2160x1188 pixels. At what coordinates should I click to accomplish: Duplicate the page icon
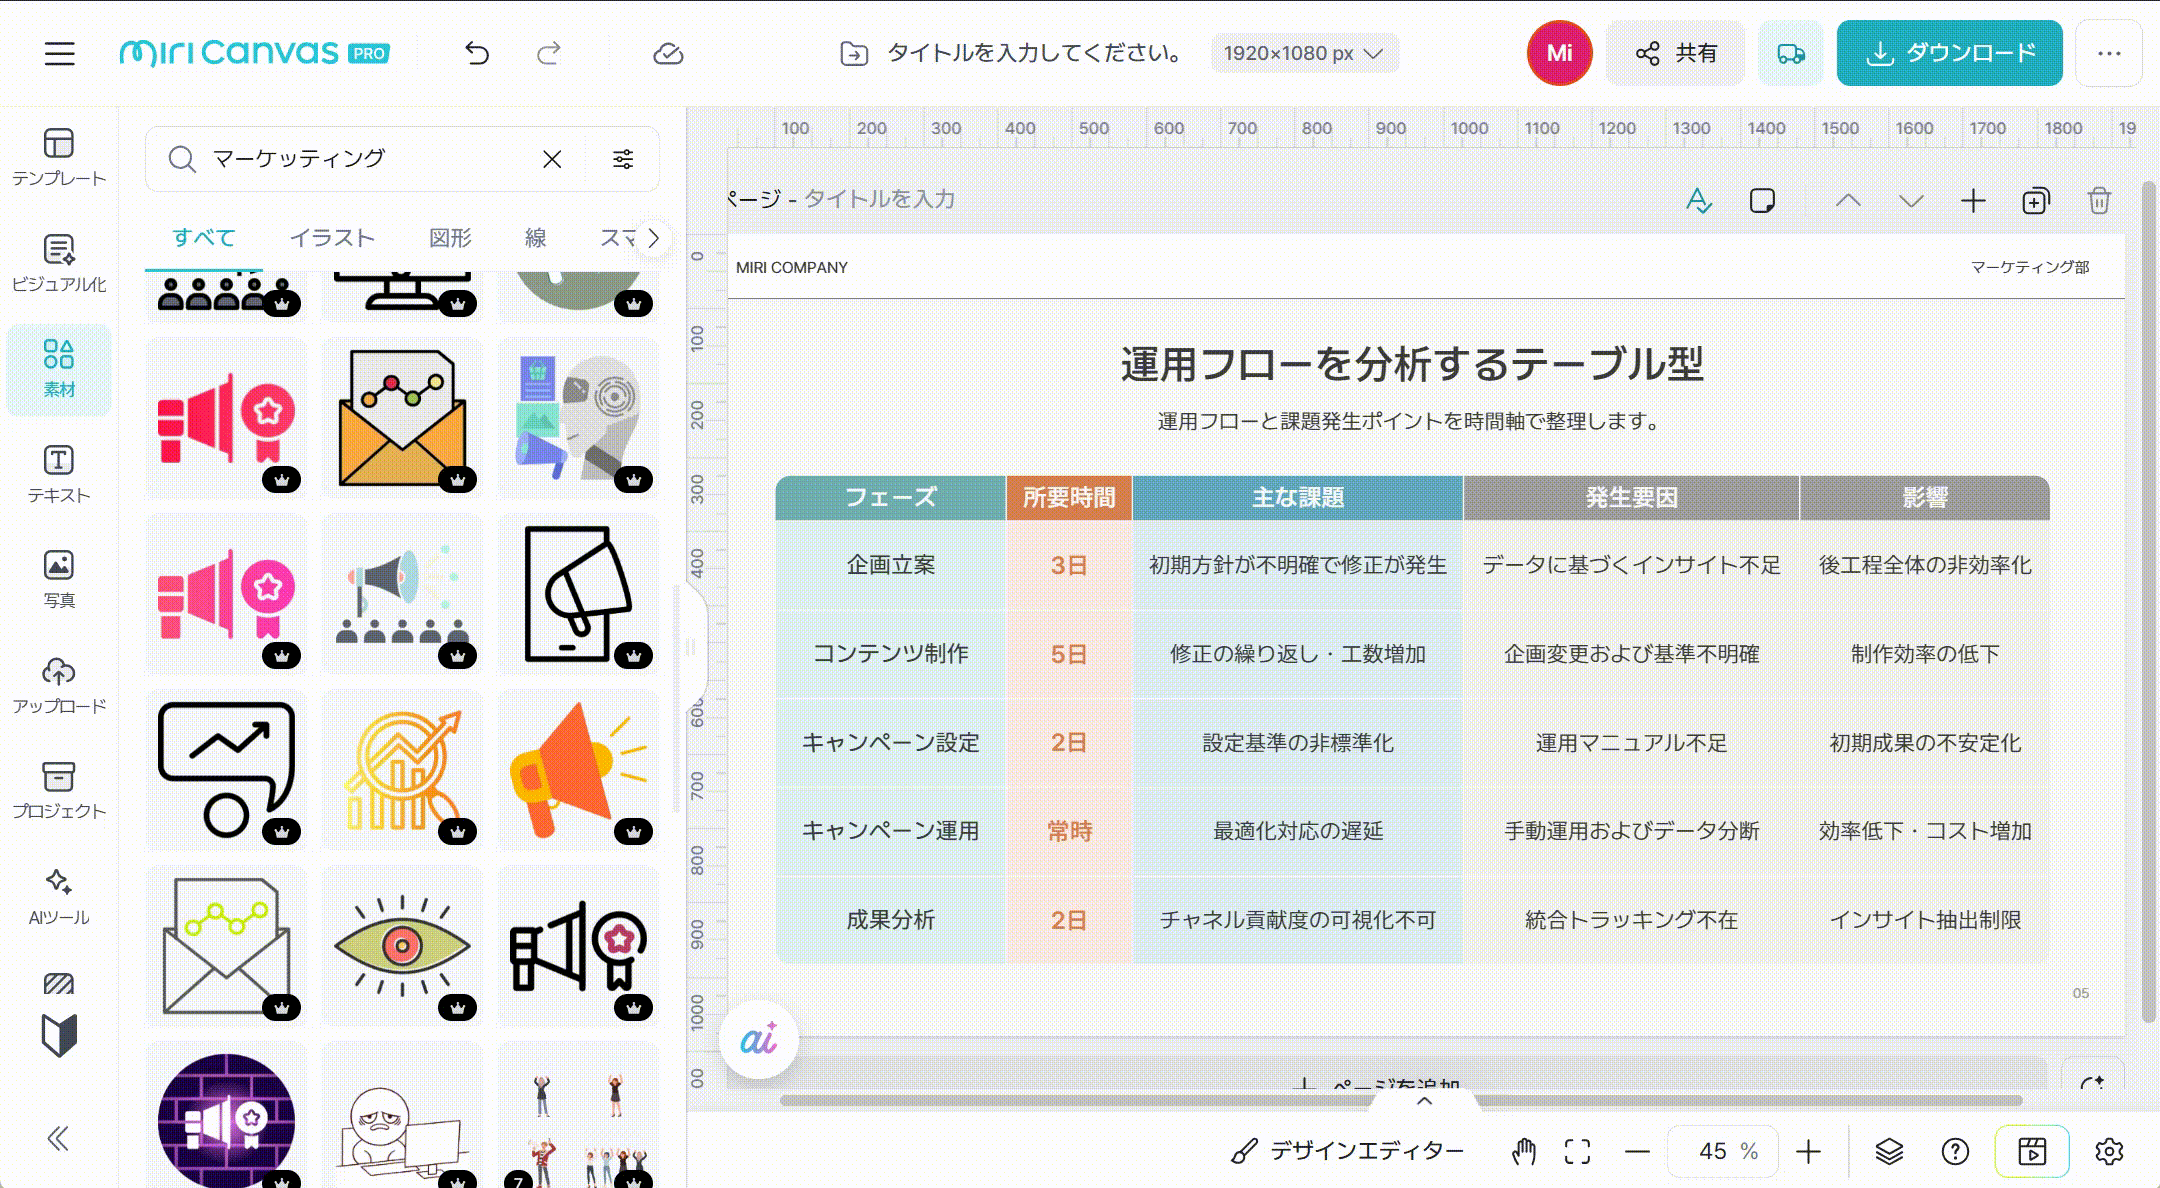[2035, 201]
